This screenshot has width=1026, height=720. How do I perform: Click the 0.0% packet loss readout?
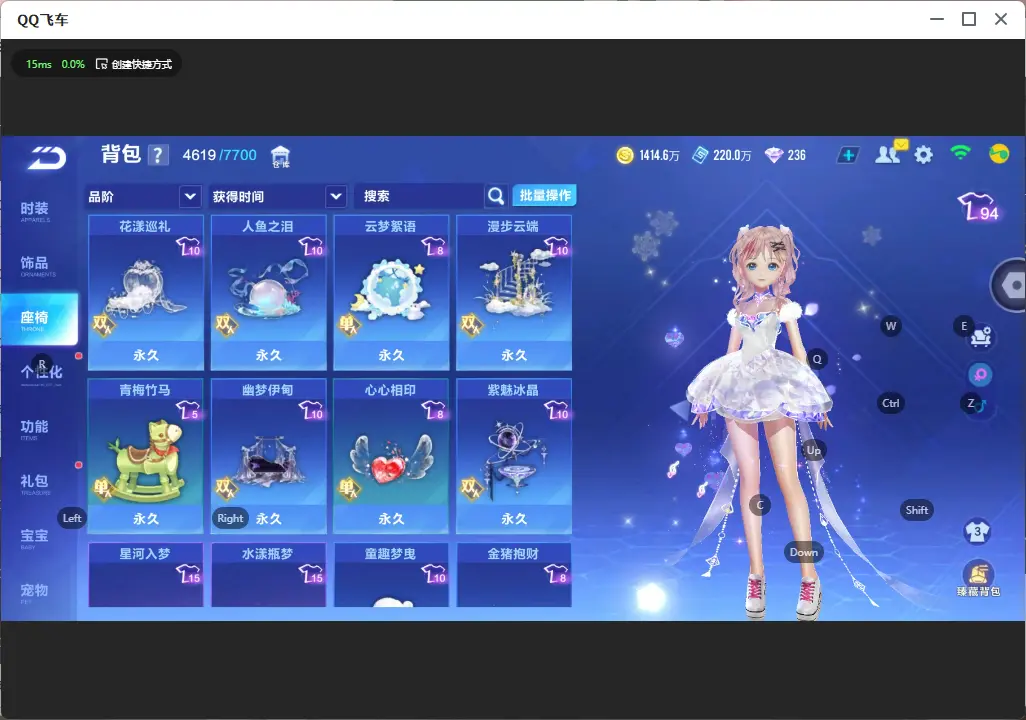pos(73,64)
